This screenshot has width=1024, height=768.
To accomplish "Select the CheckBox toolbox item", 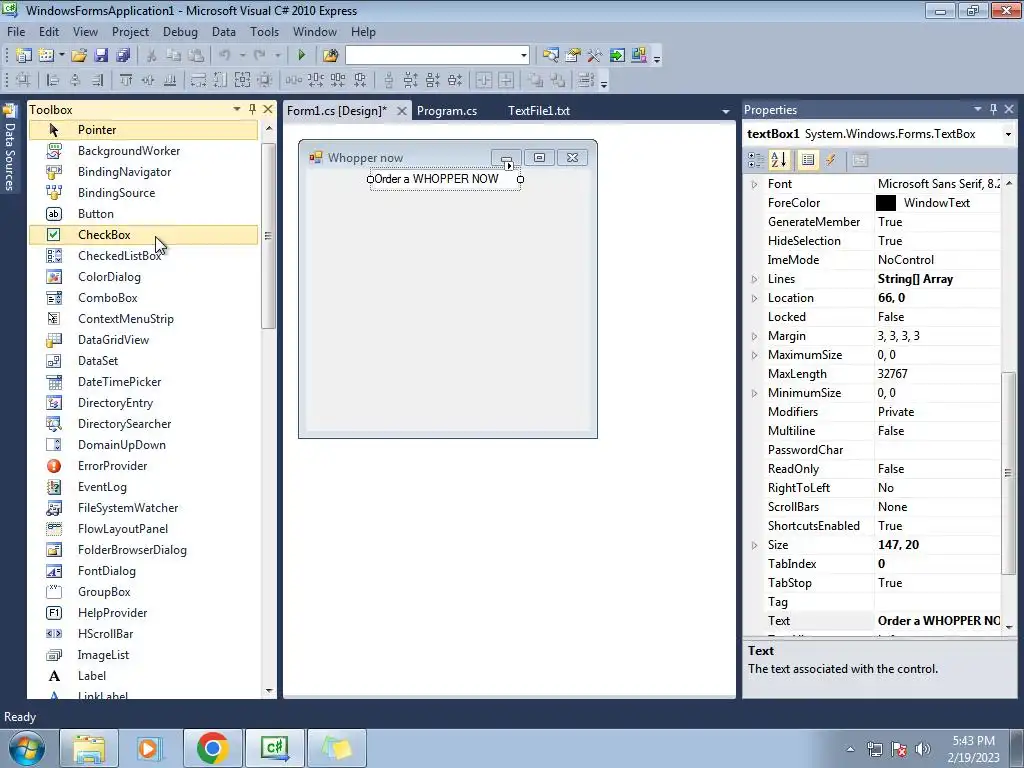I will click(144, 234).
